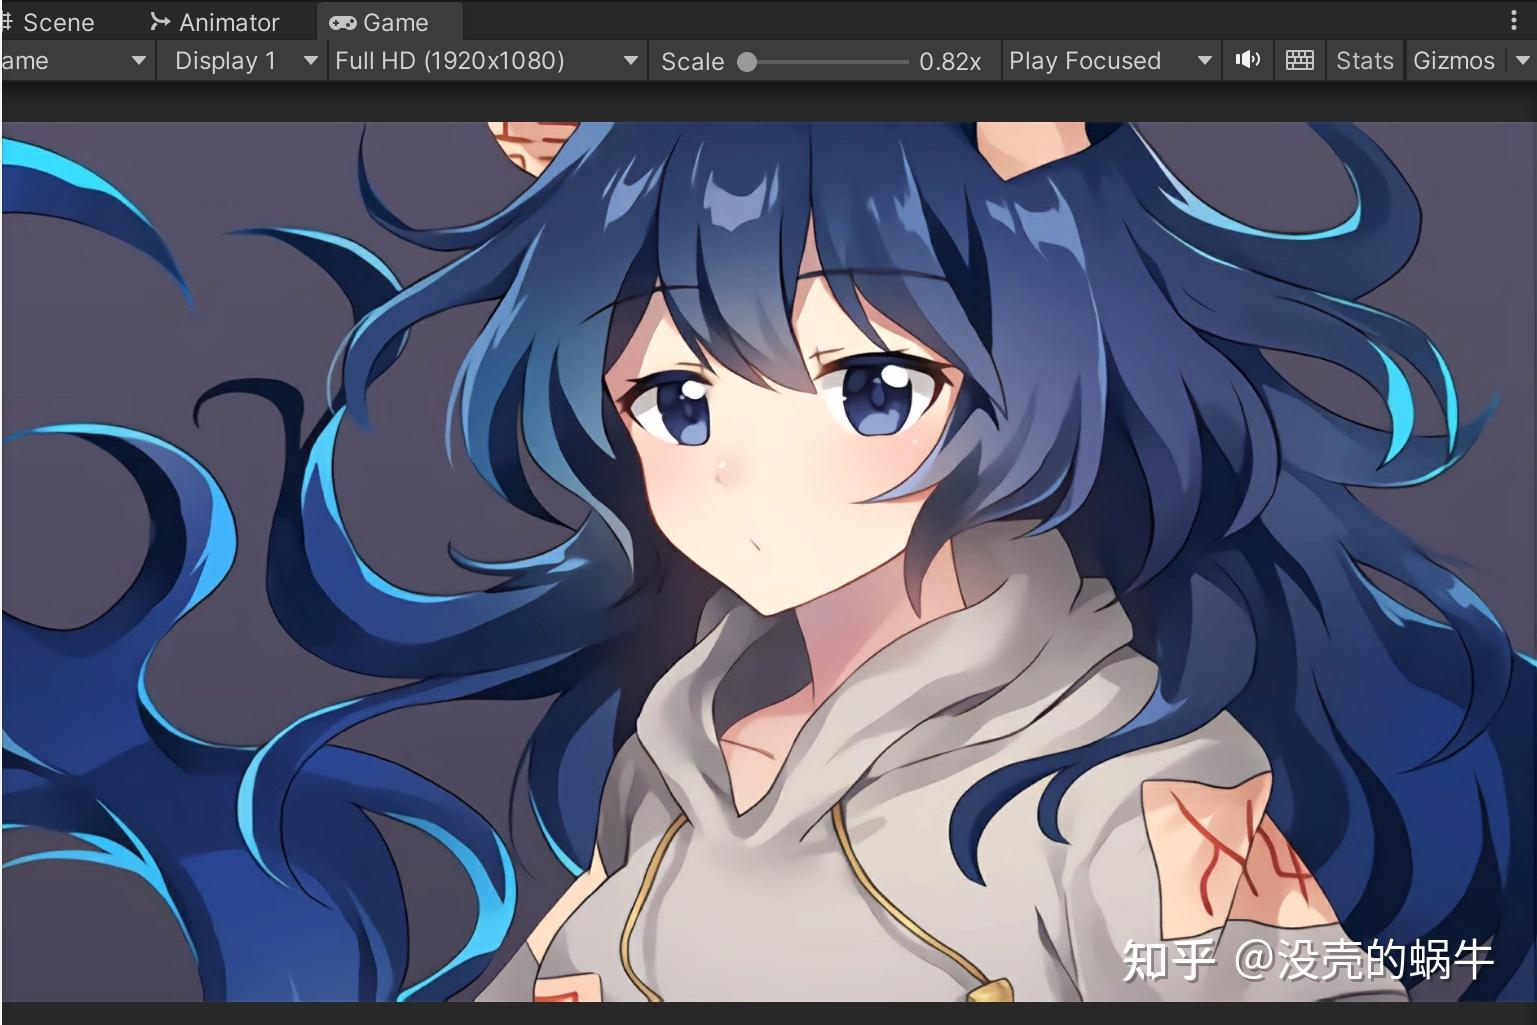1537x1025 pixels.
Task: Expand the Gizmos dropdown arrow
Action: coord(1522,61)
